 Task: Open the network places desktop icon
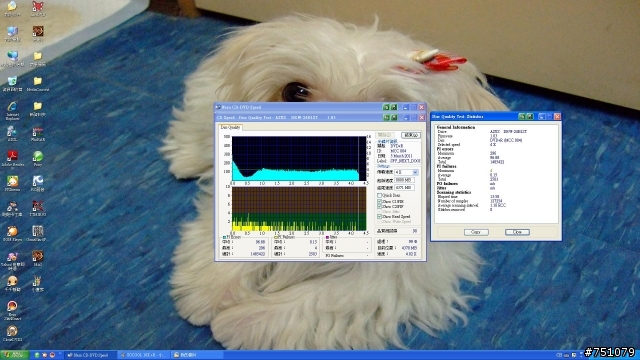(12, 58)
